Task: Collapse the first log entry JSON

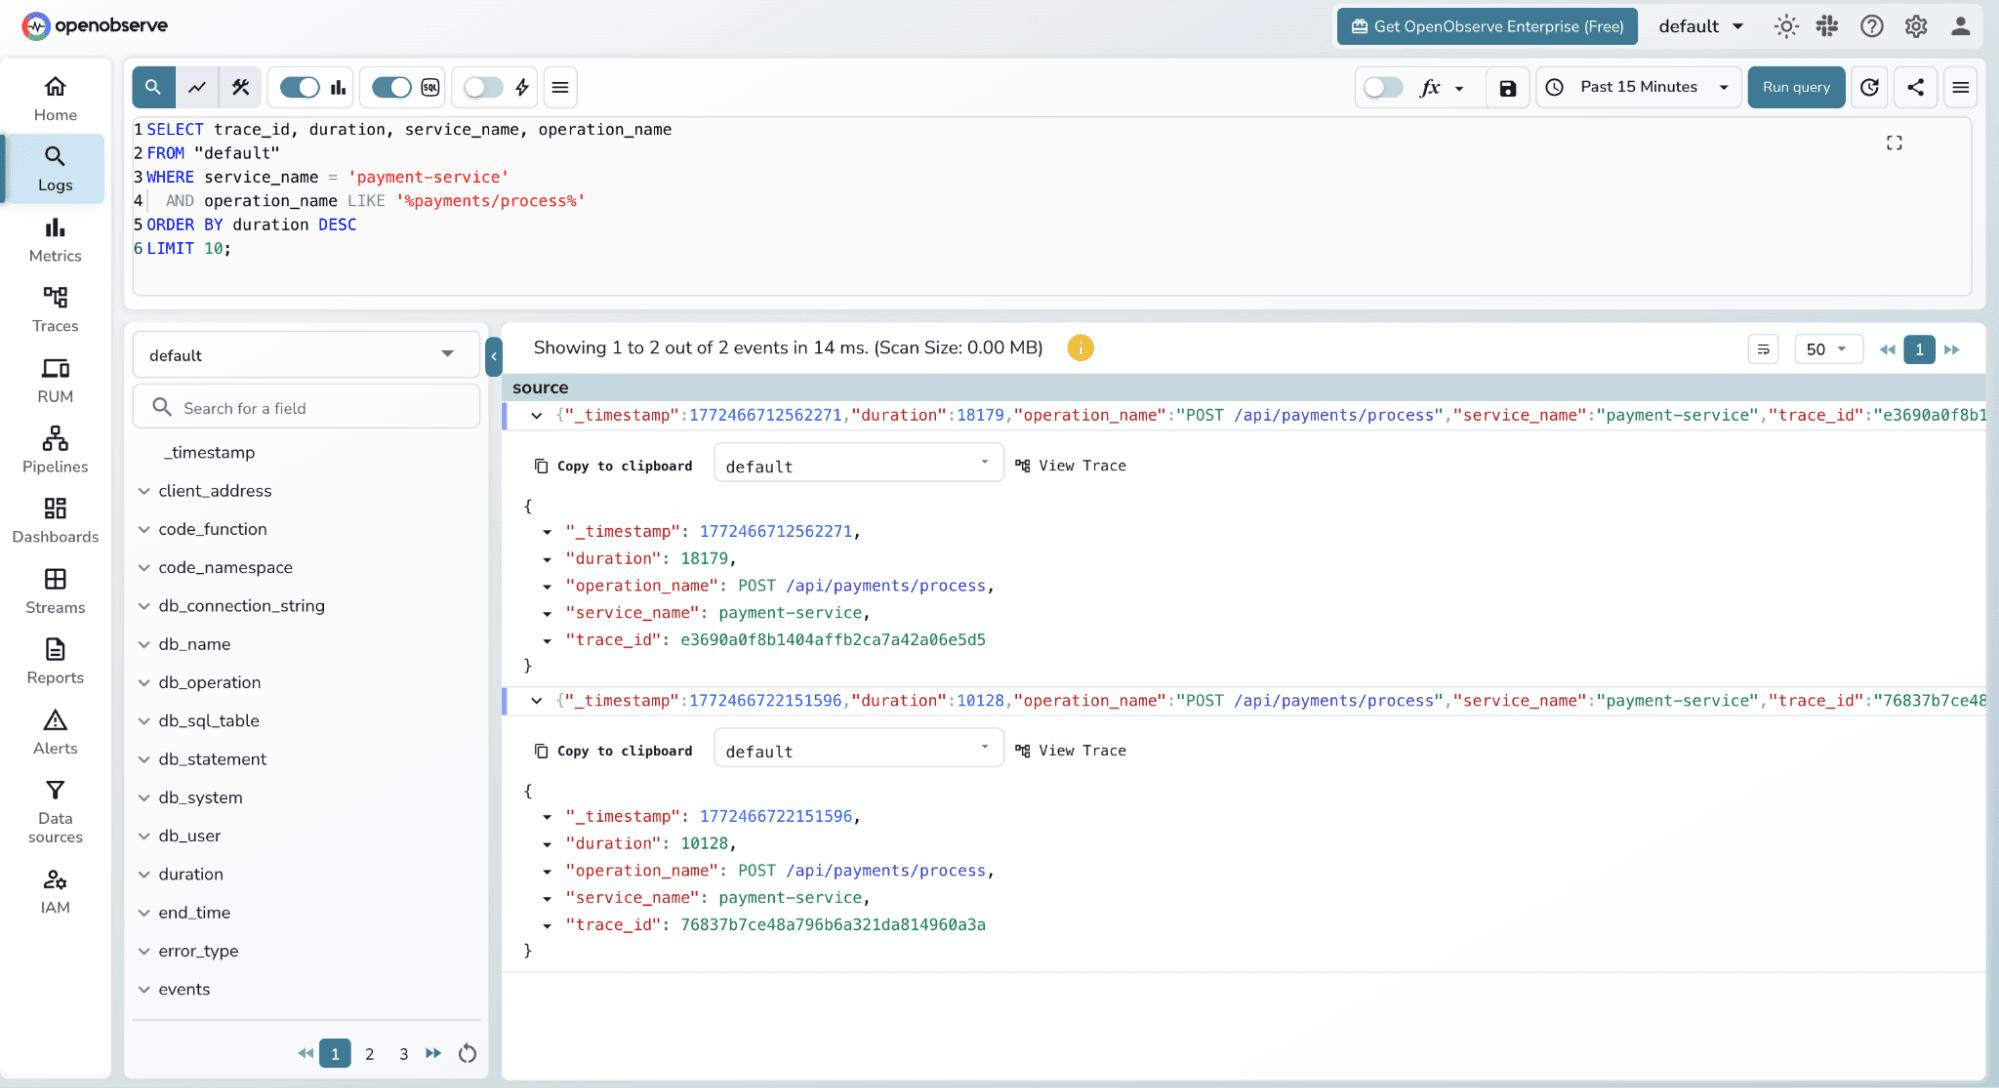Action: 536,415
